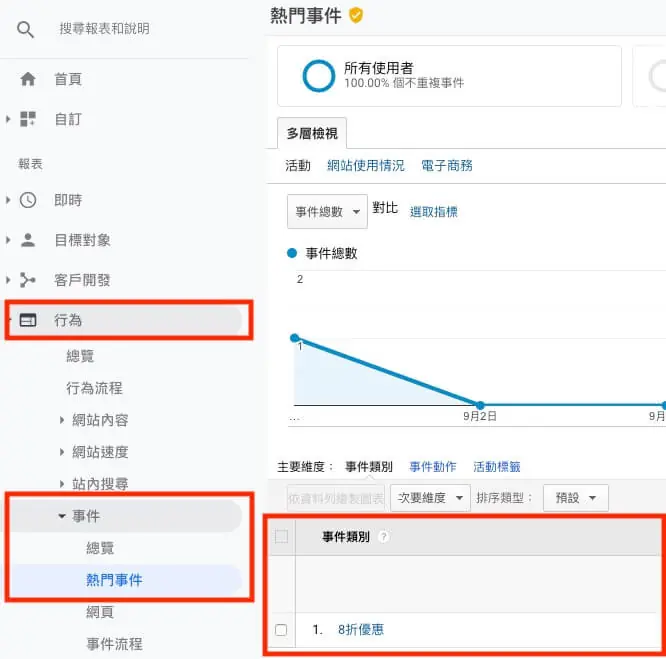The width and height of the screenshot is (666, 659).
Task: Expand the 客戶開發 section arrow
Action: coord(8,280)
